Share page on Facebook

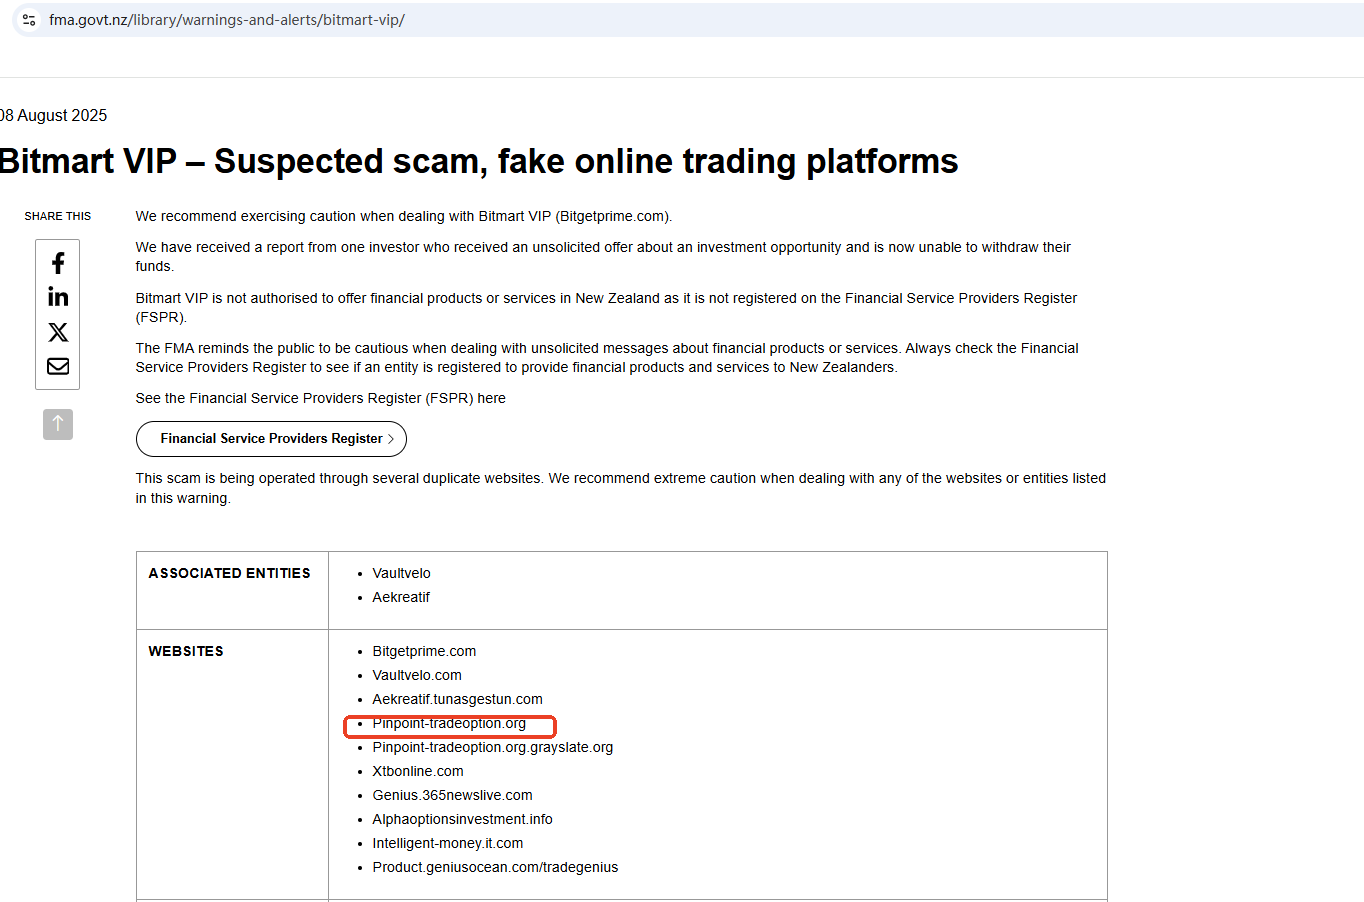(58, 263)
